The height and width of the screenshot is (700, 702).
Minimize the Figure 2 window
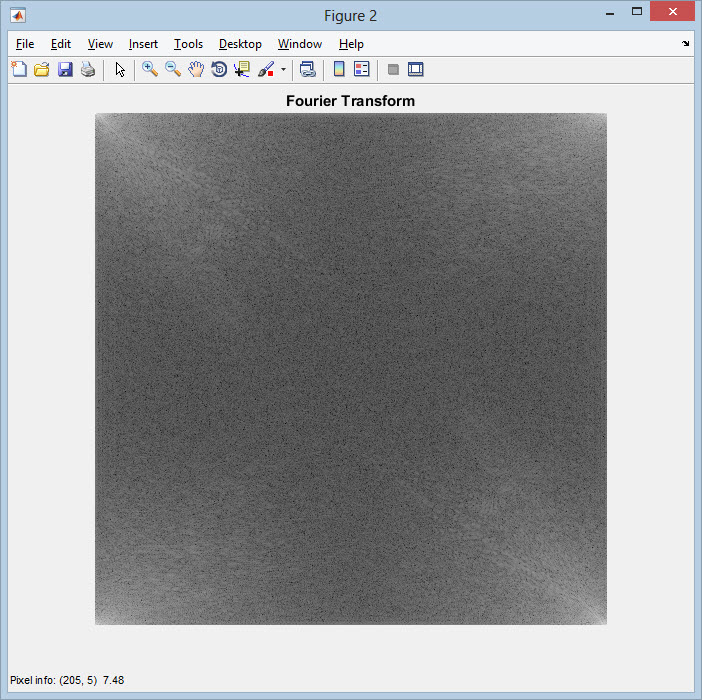(x=610, y=14)
